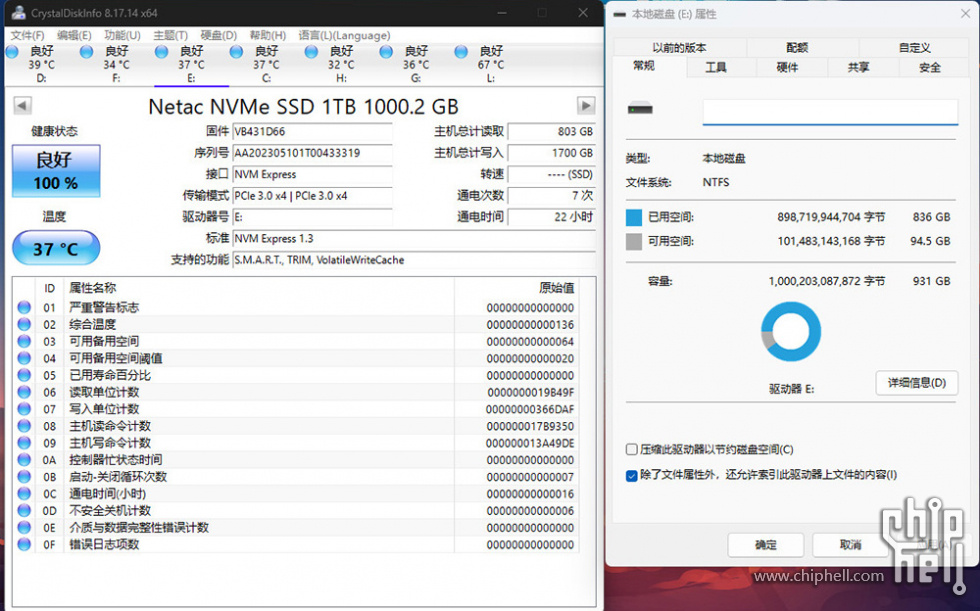The width and height of the screenshot is (980, 611).
Task: Open the 语言(L)(Language) menu
Action: pyautogui.click(x=344, y=35)
